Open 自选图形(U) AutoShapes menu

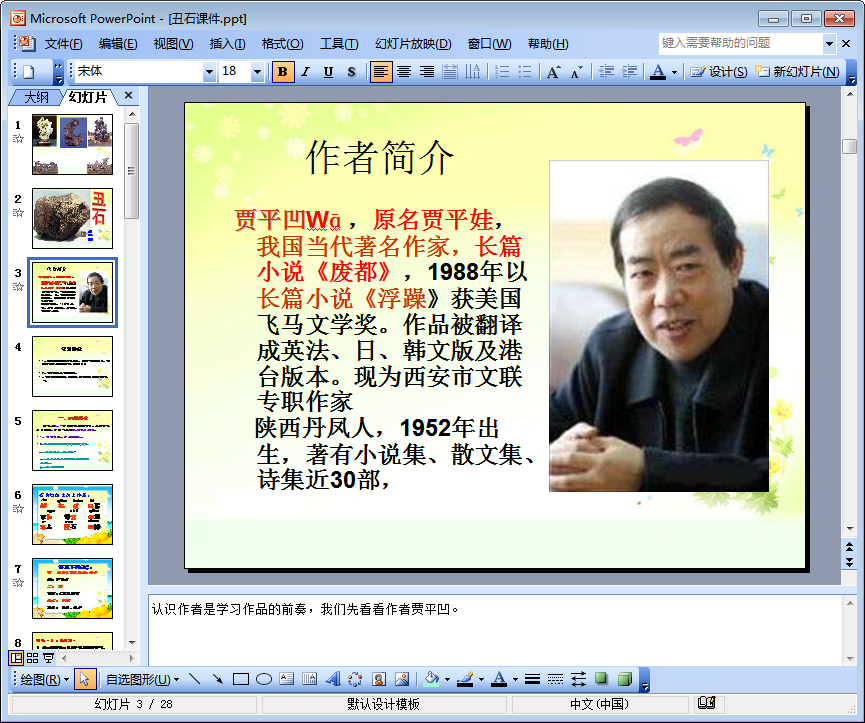coord(142,679)
